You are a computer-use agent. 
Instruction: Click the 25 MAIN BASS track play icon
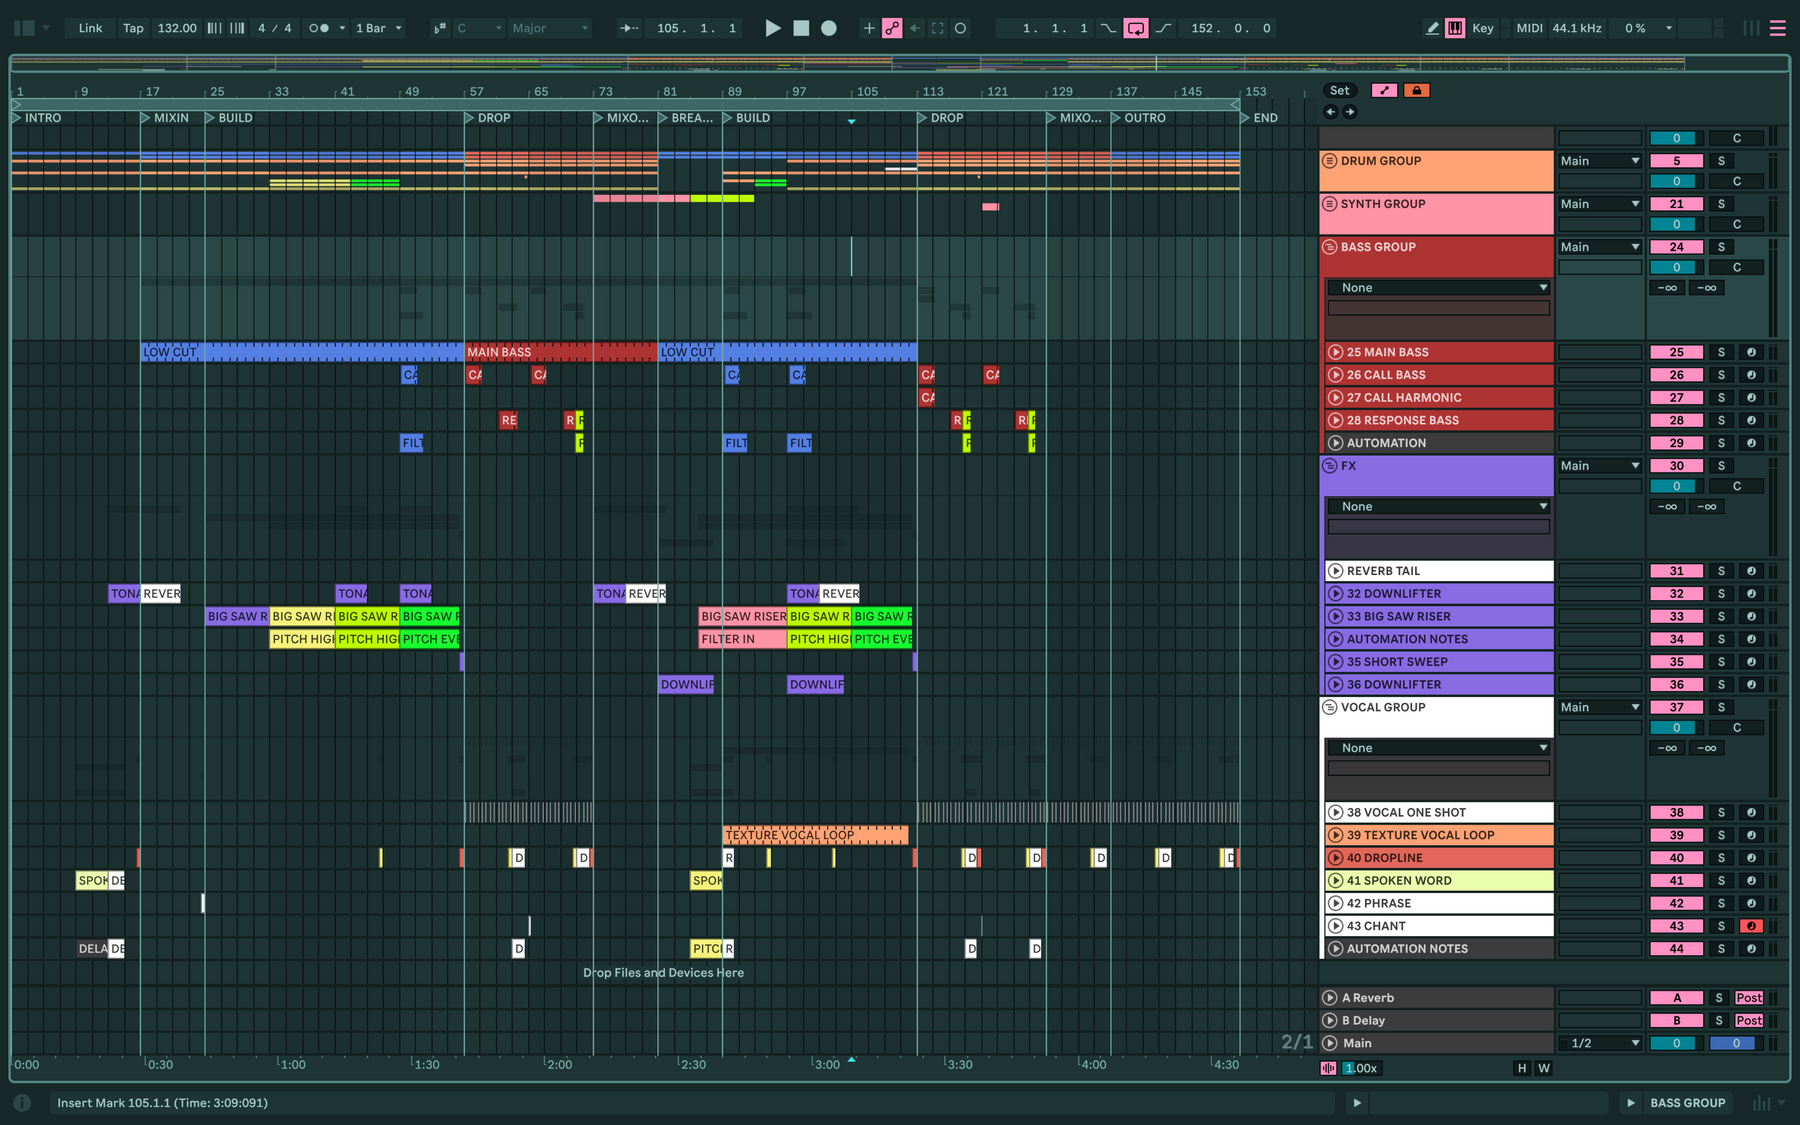pyautogui.click(x=1335, y=352)
